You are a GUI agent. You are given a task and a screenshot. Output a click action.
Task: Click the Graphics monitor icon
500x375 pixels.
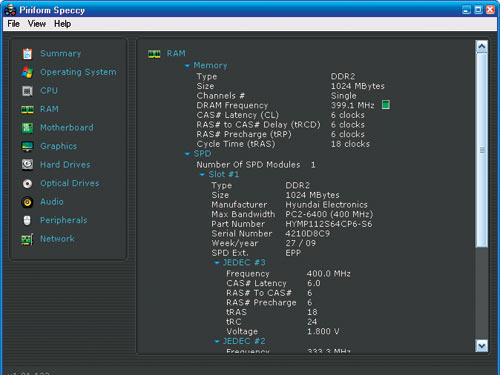(x=27, y=146)
